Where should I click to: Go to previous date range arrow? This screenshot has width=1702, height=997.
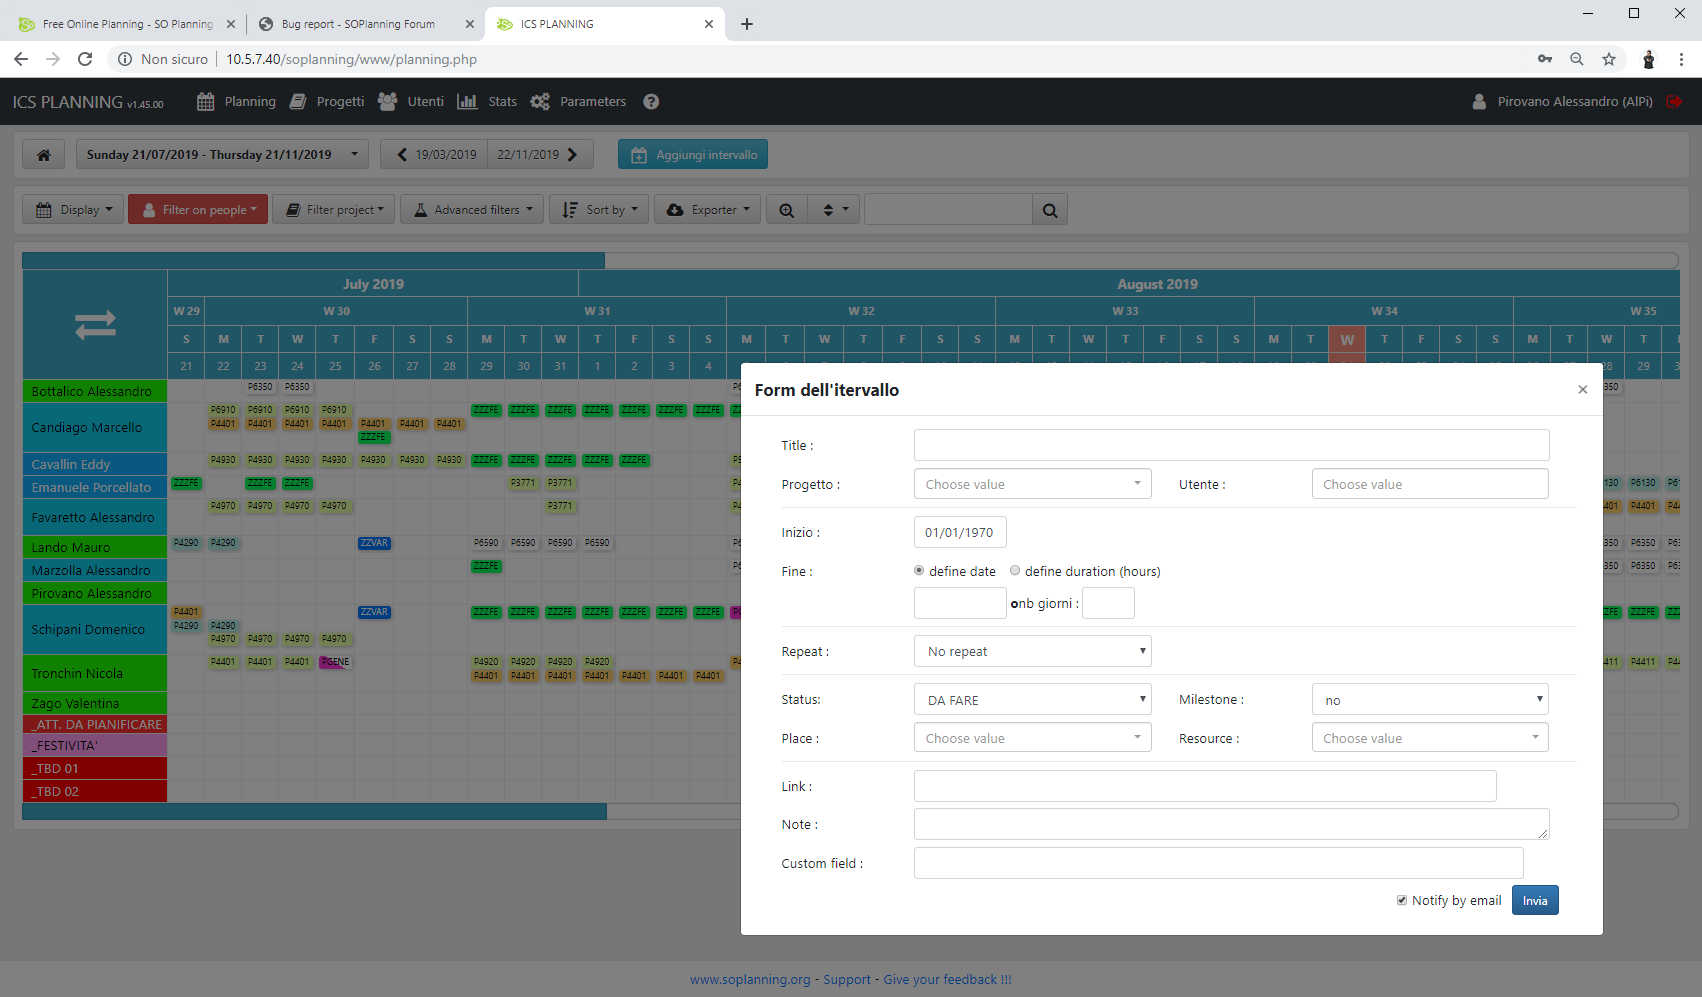[402, 155]
